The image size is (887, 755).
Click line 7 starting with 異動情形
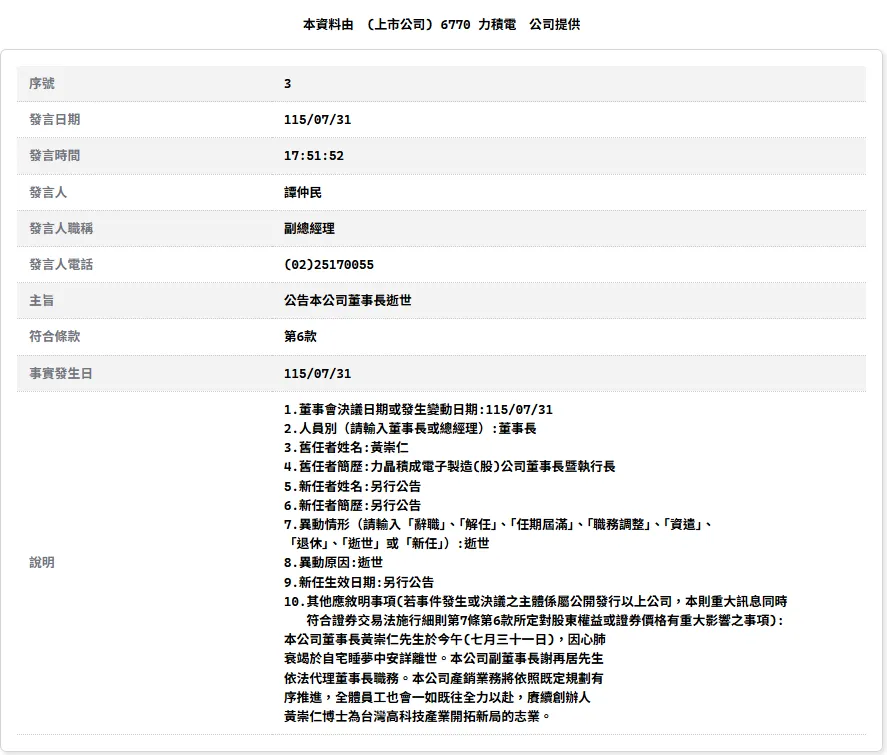tap(498, 524)
